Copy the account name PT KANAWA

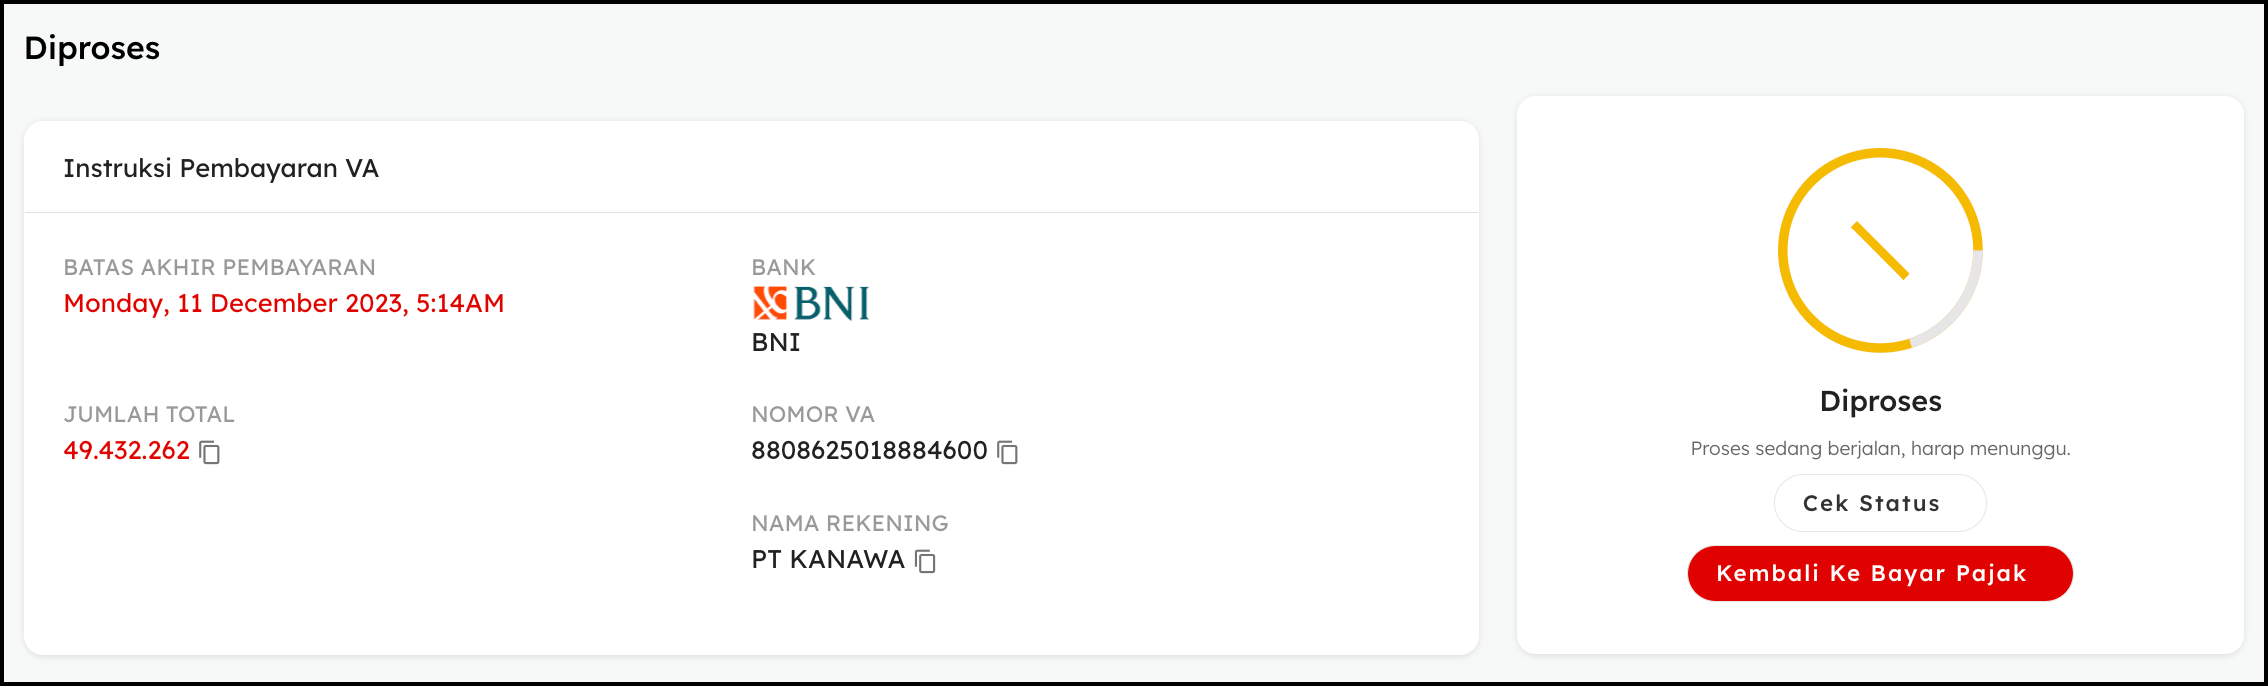[926, 561]
